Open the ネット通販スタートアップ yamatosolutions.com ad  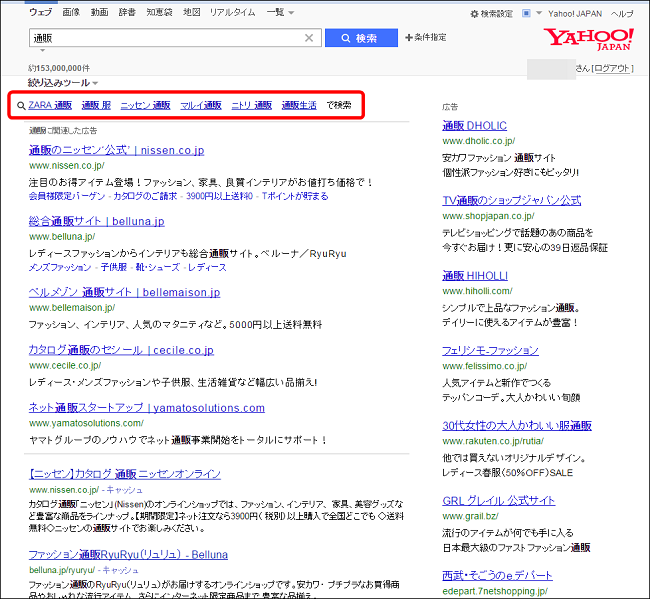147,408
